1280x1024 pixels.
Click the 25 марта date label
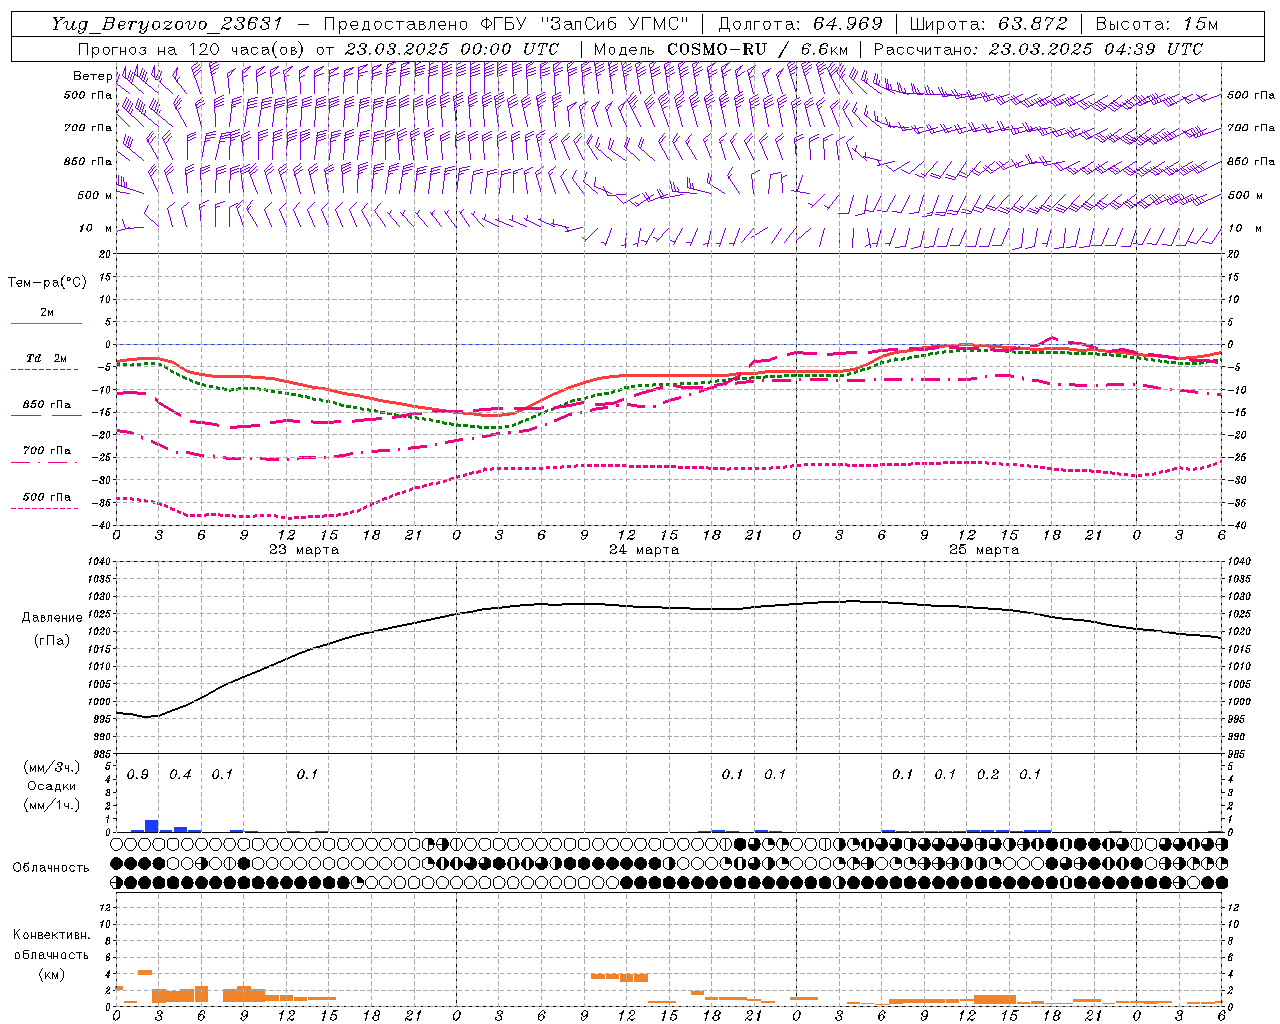click(x=984, y=550)
